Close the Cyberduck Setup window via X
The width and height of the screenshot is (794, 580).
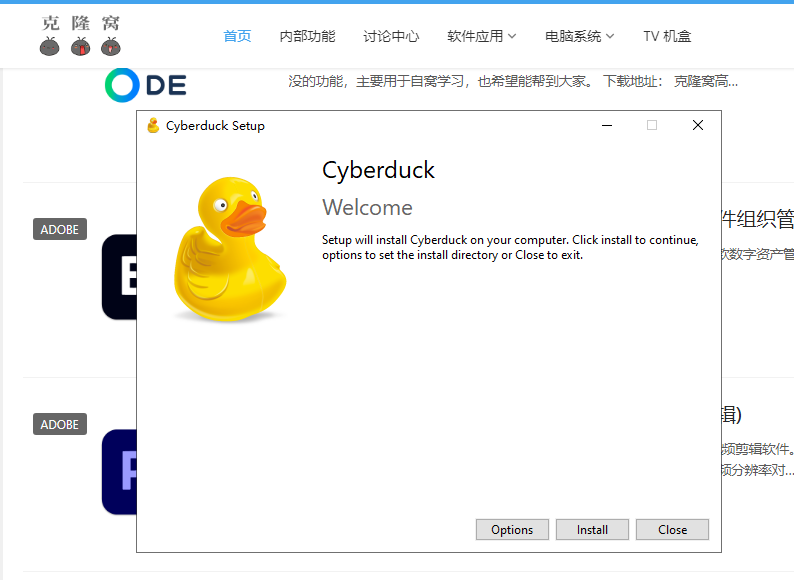(698, 125)
